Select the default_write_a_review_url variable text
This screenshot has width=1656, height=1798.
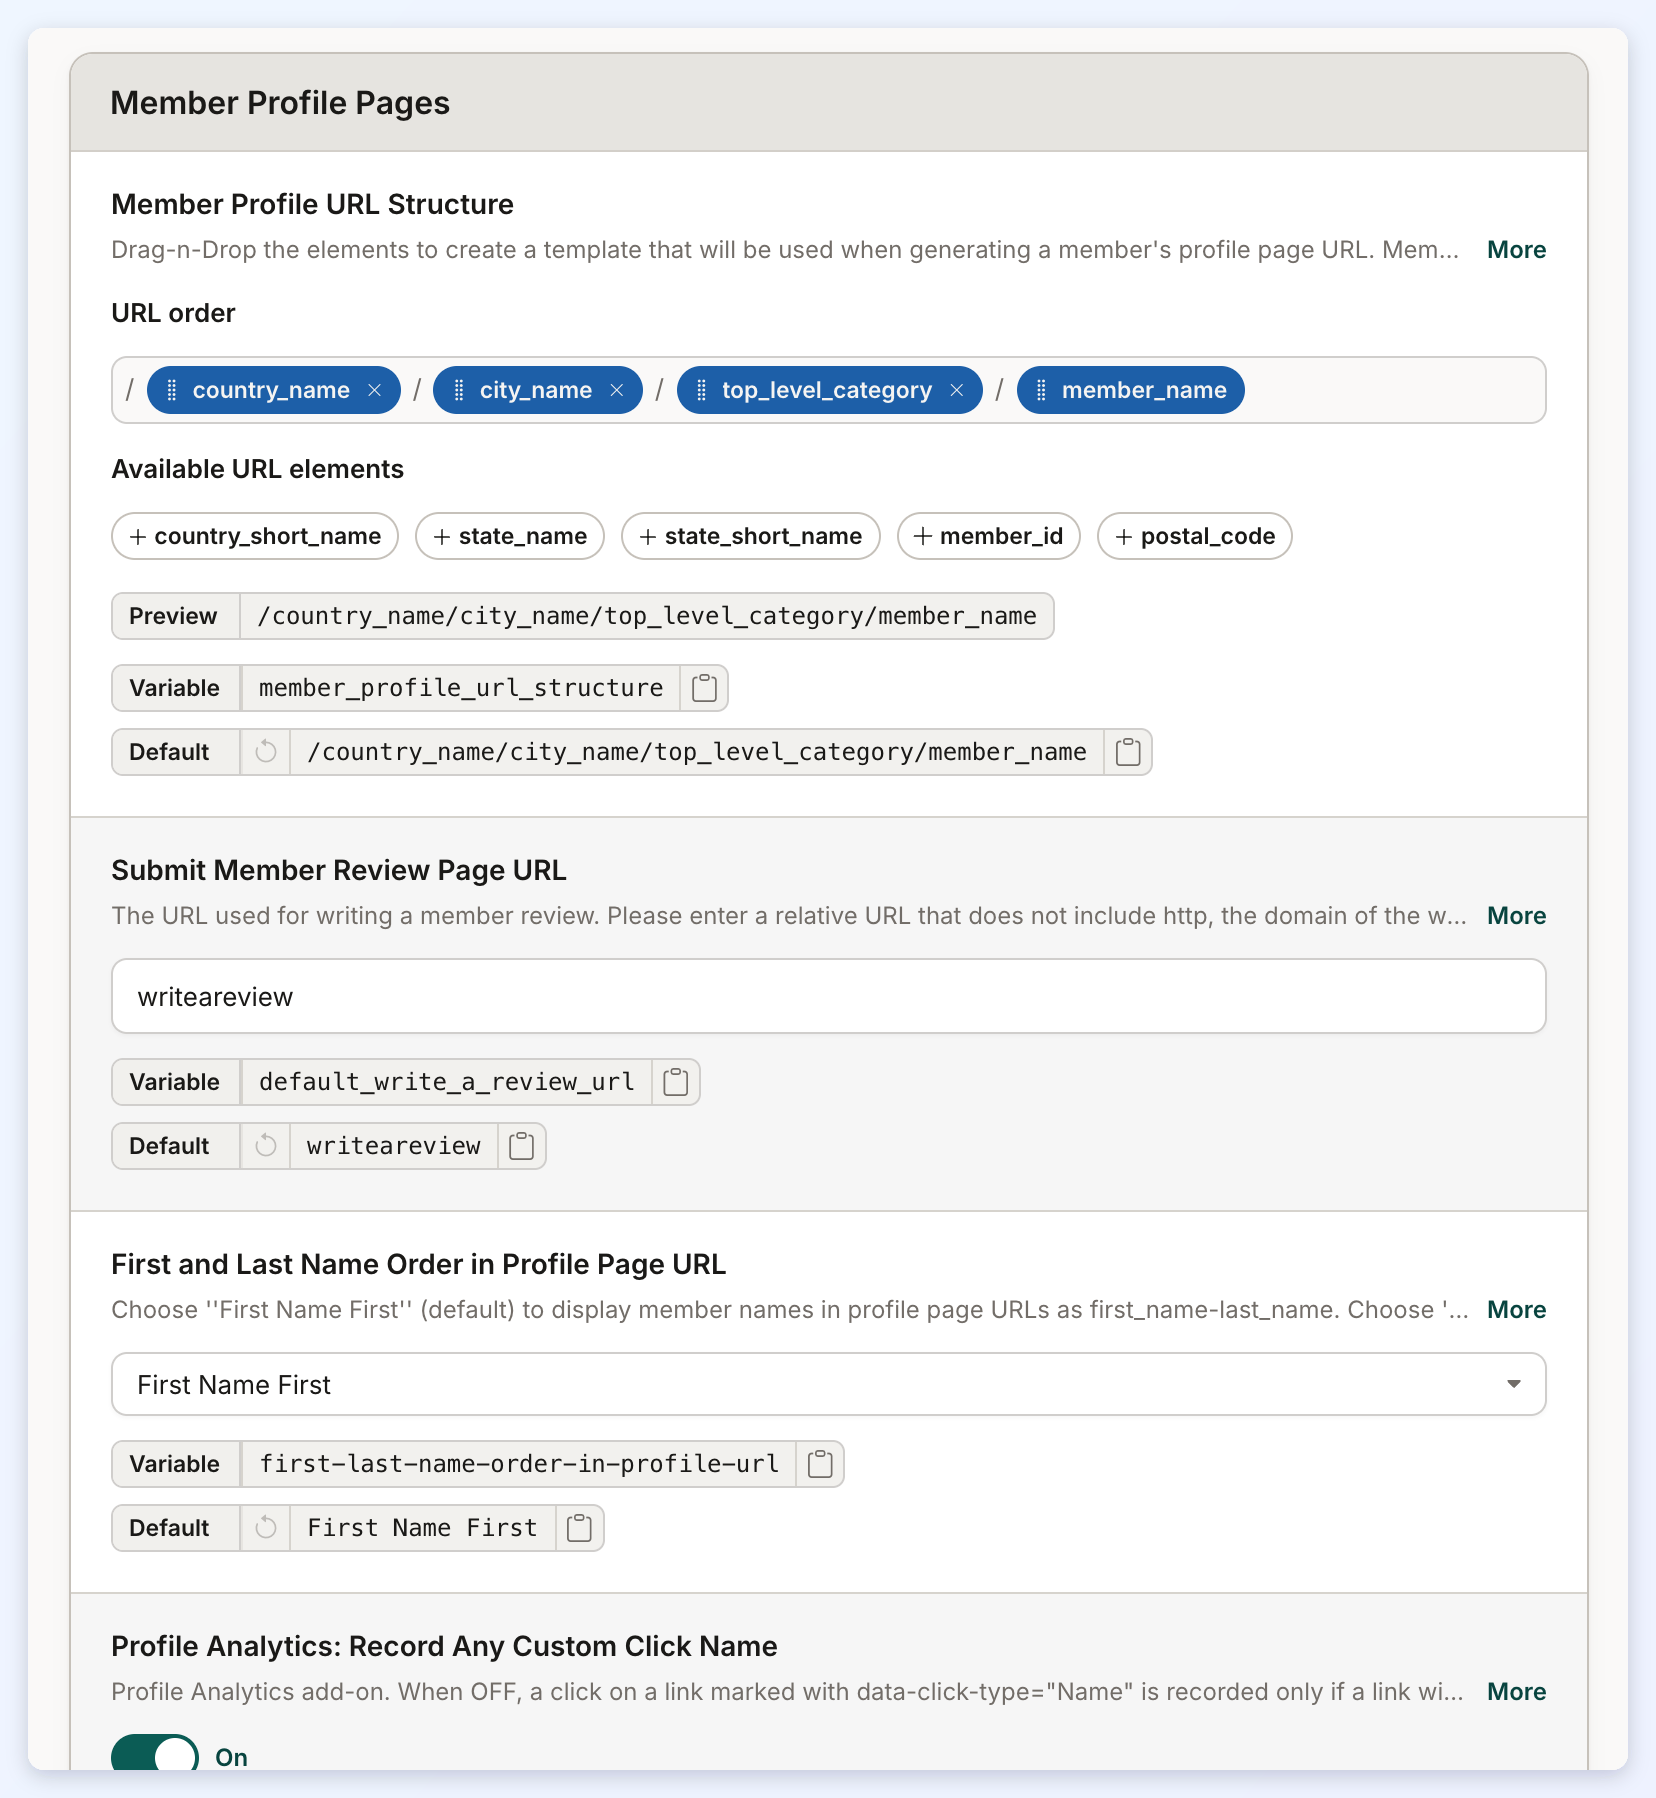tap(447, 1082)
